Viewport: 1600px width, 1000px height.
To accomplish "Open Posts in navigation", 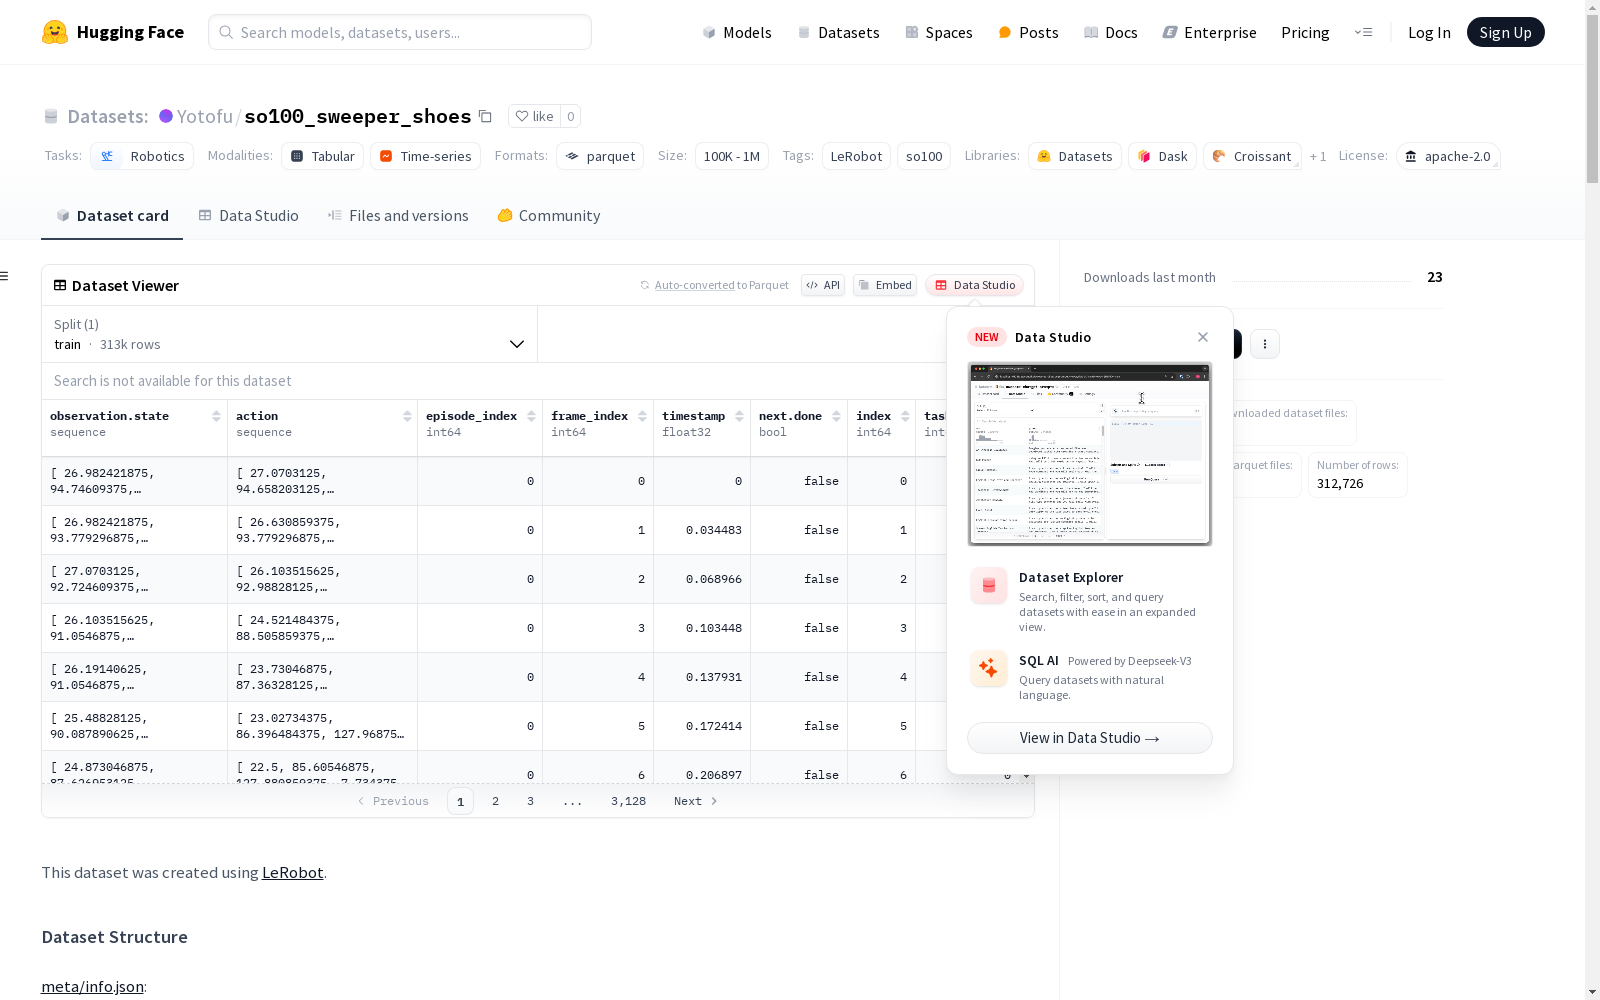I will [x=1029, y=32].
